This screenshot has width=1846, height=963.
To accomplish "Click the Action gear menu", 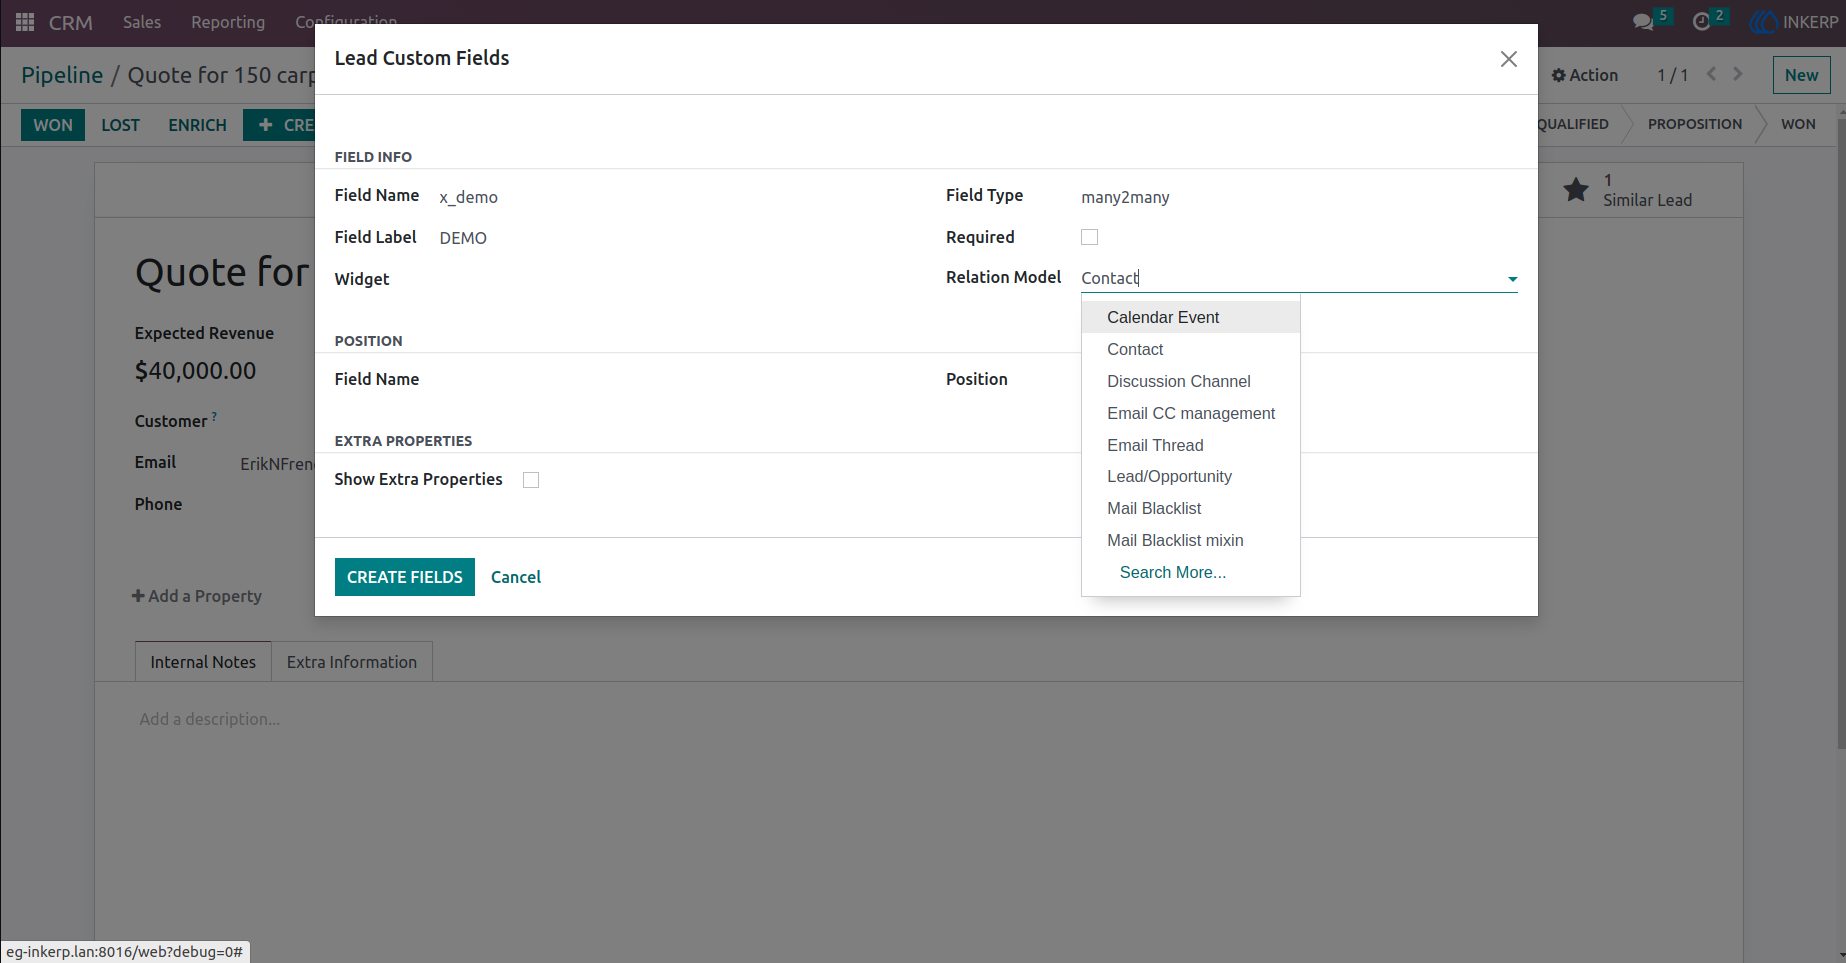I will [1584, 75].
